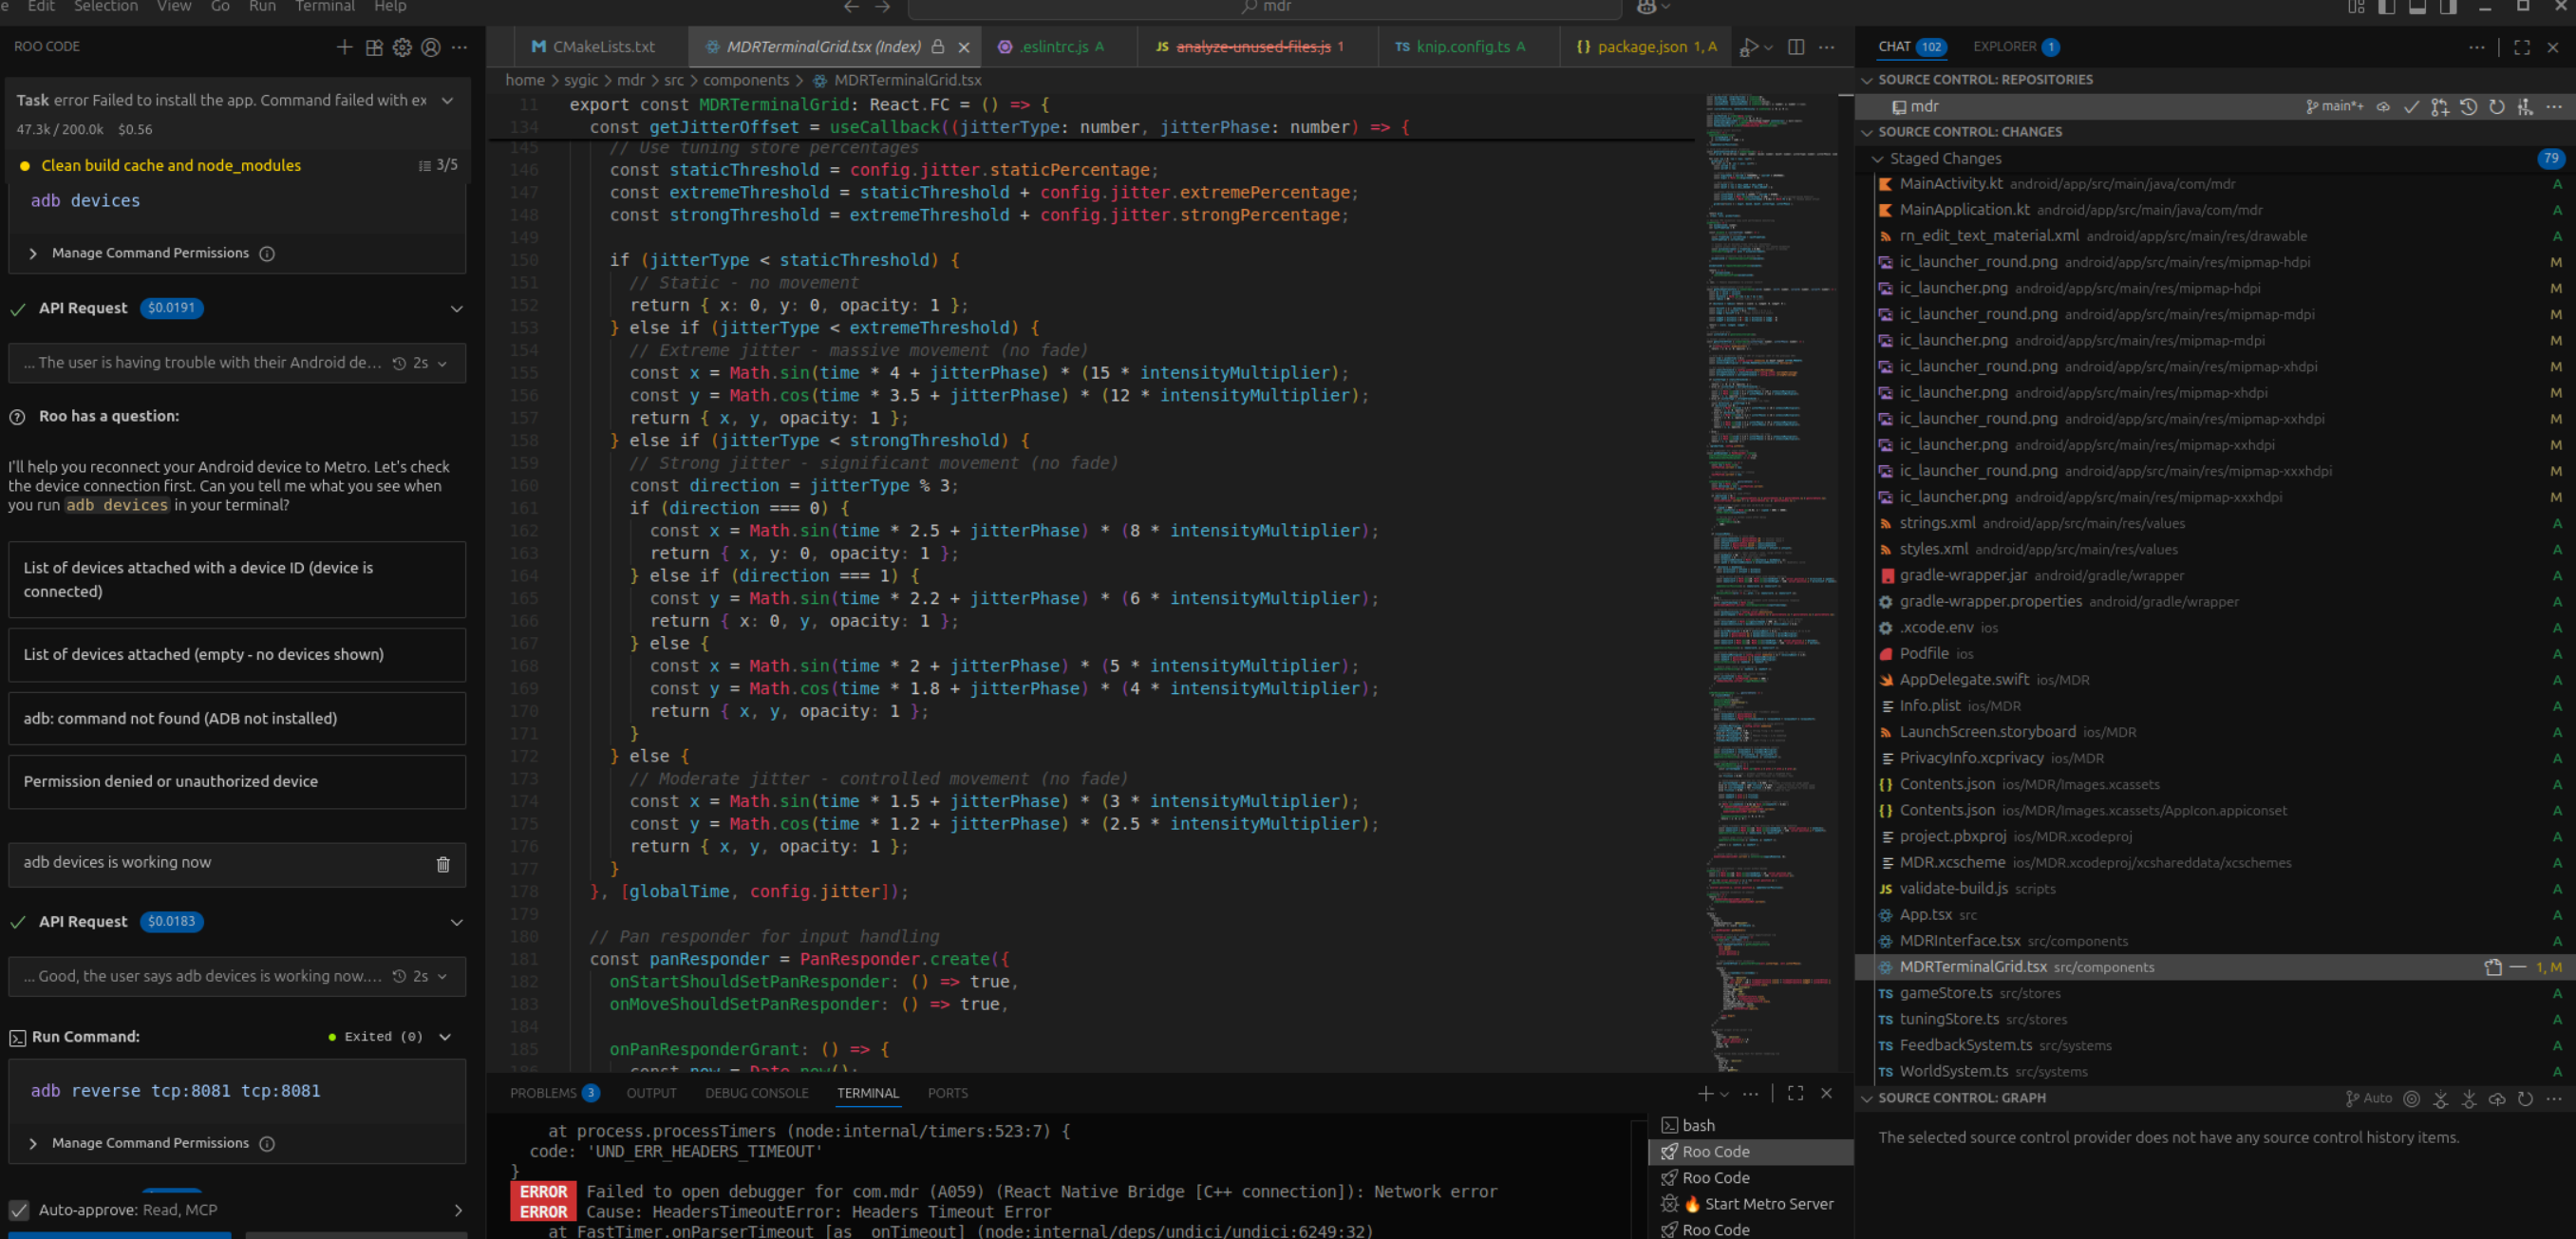The image size is (2576, 1239).
Task: Unstage MDRTerminalGrid.tsx with minus icon
Action: click(x=2517, y=967)
